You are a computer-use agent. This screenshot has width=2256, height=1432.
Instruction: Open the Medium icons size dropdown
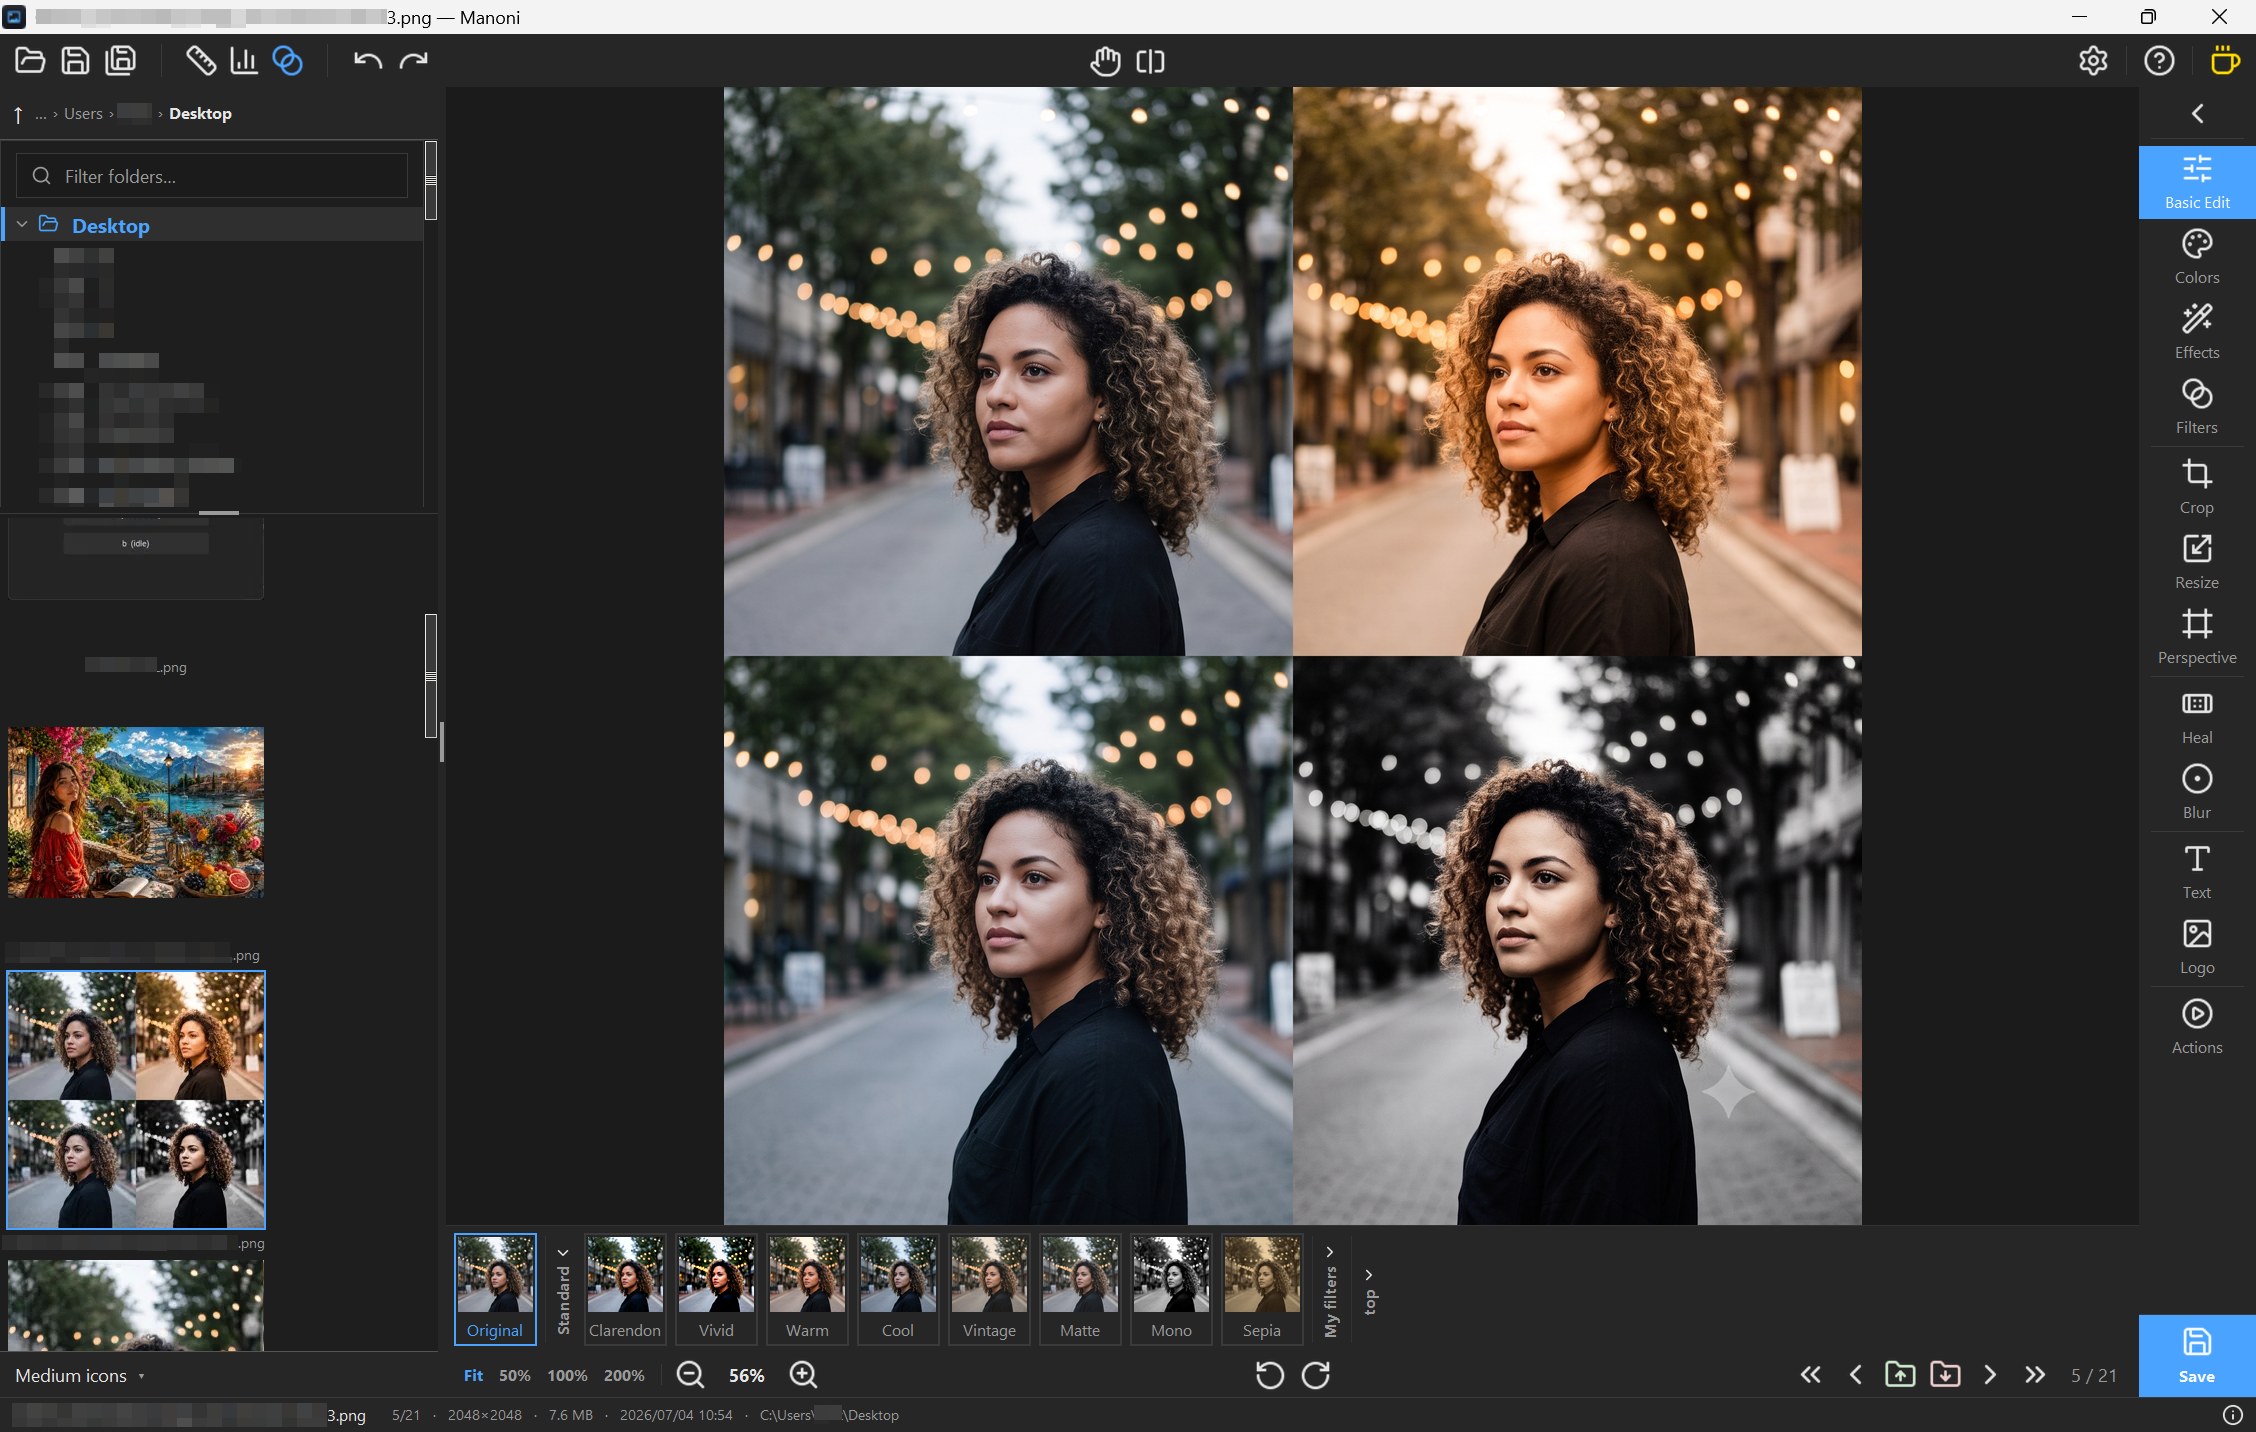[x=80, y=1376]
